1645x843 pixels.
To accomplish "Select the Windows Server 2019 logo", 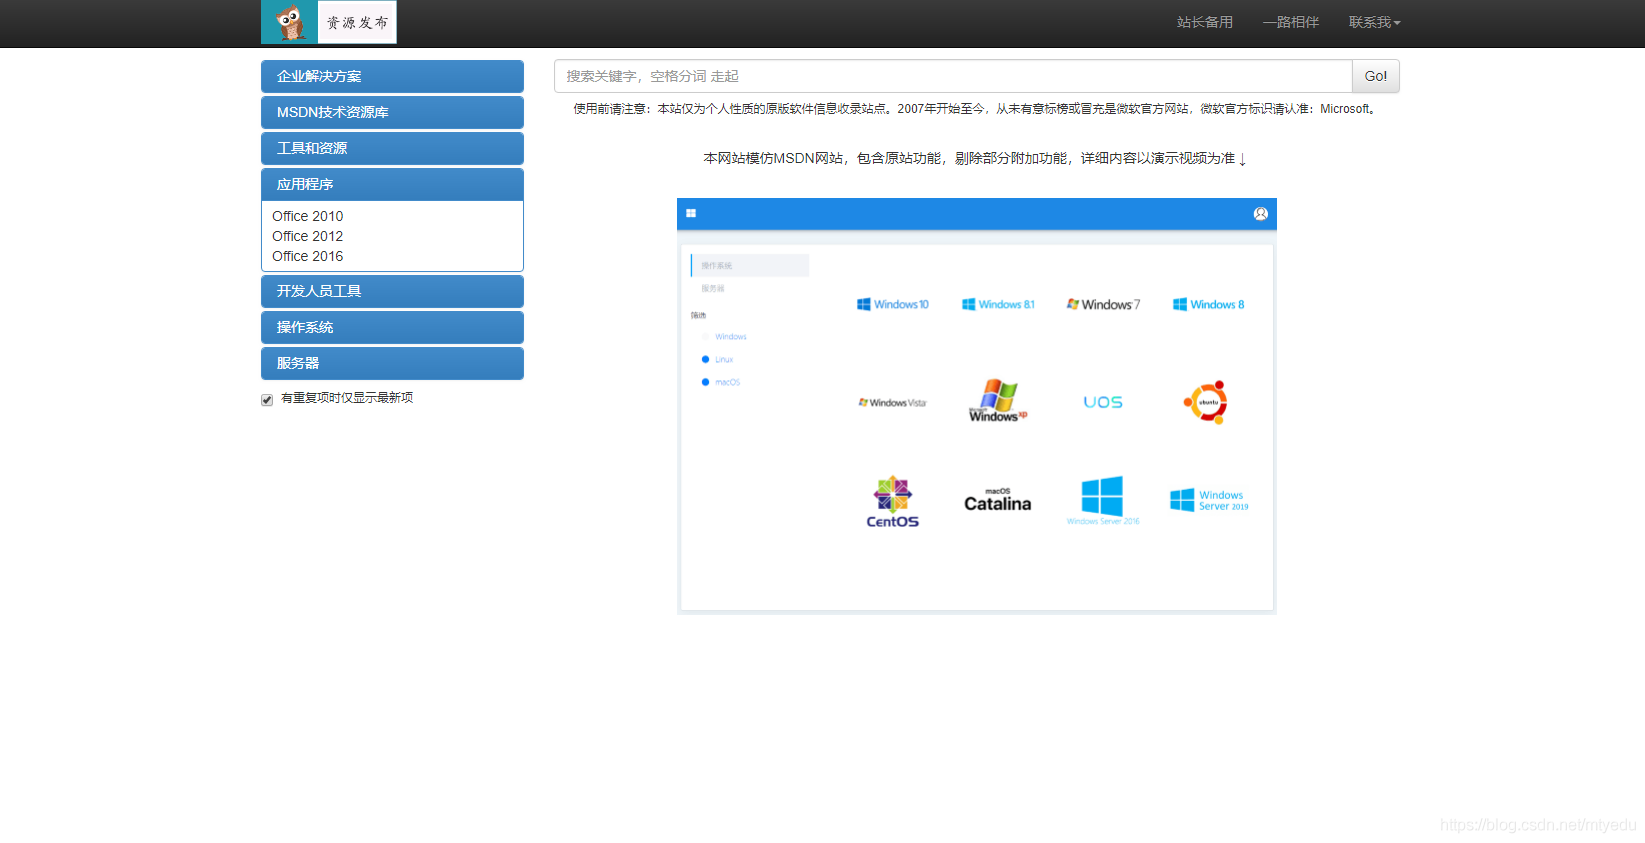I will point(1209,500).
